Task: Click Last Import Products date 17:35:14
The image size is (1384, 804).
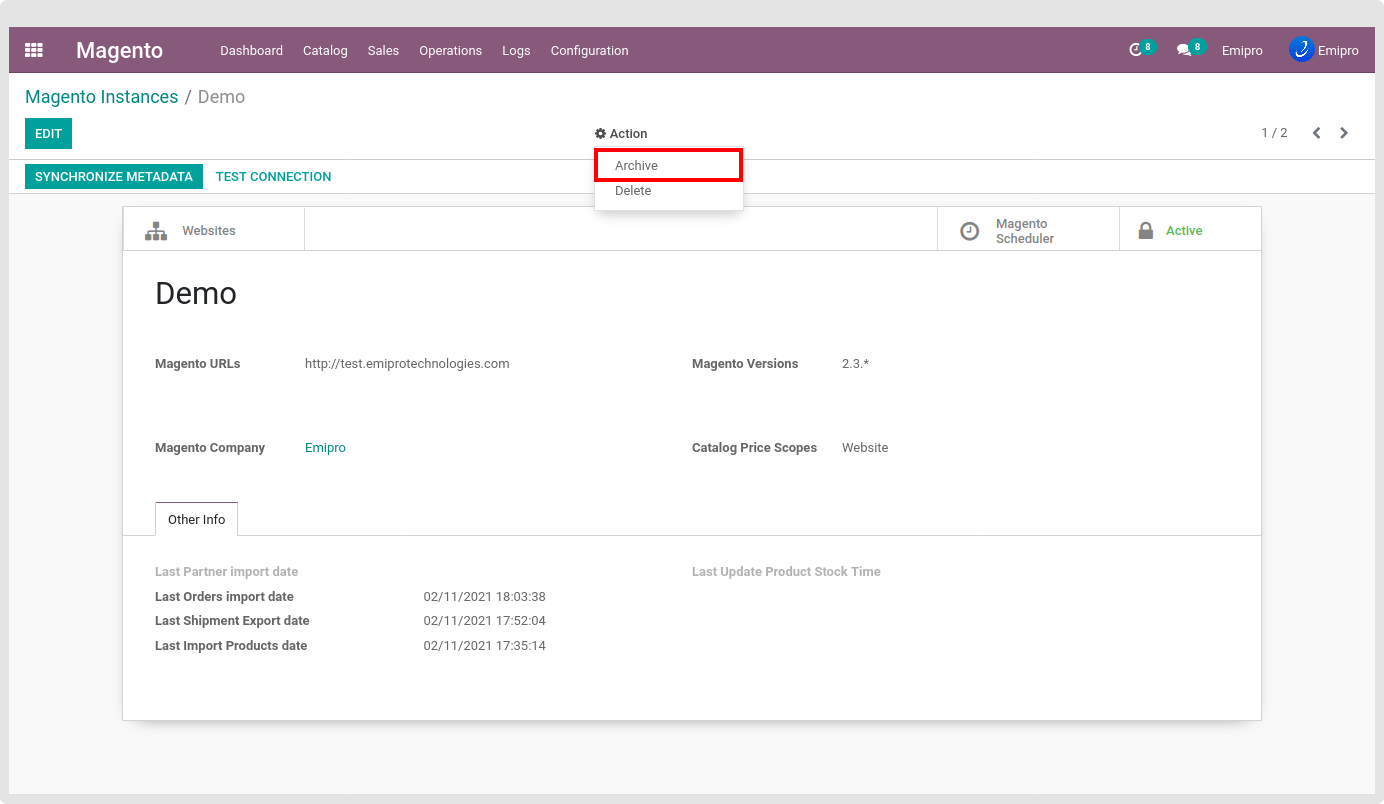Action: coord(484,646)
